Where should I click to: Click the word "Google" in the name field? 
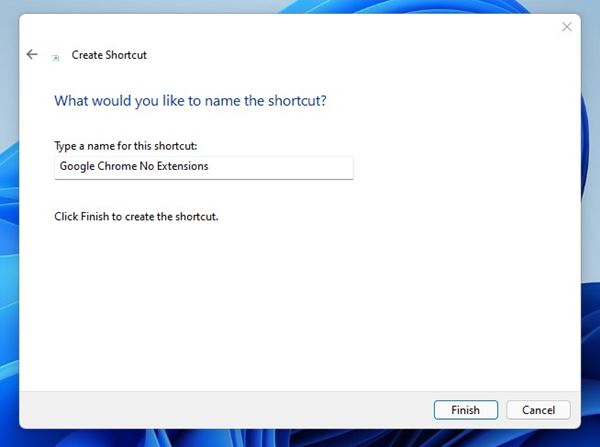[x=78, y=167]
